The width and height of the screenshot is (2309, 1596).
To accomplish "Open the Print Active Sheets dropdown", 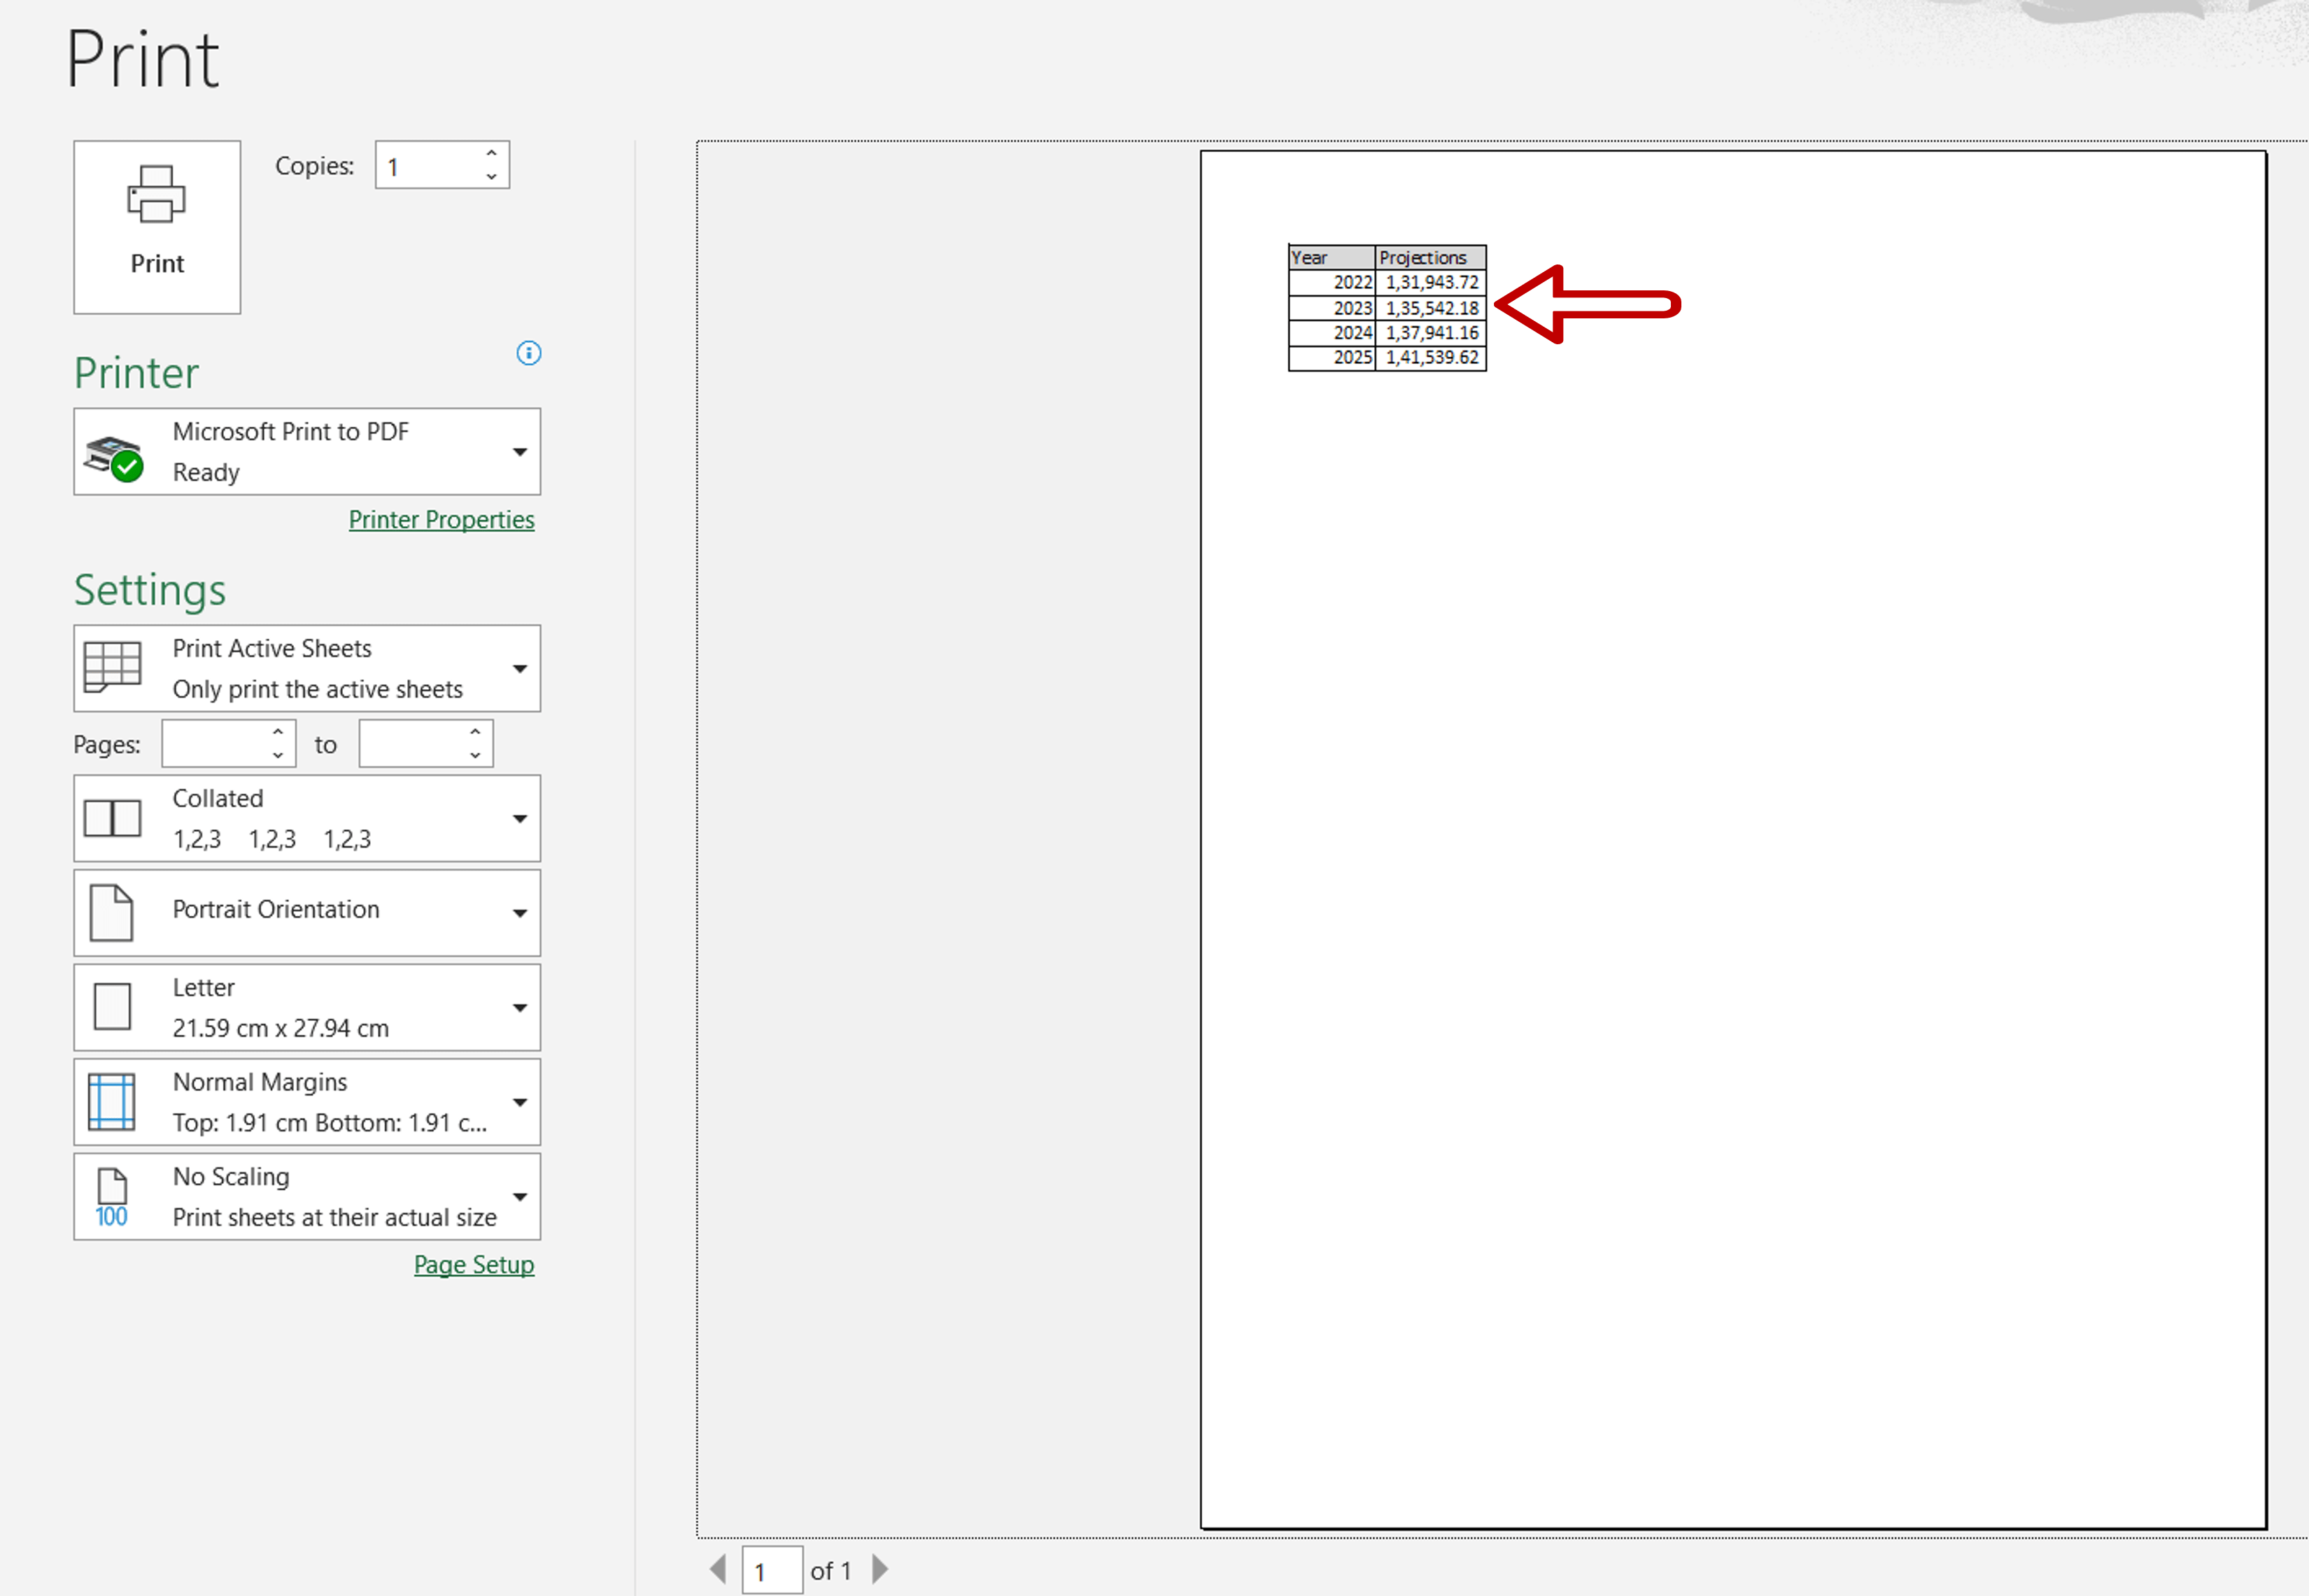I will [x=519, y=668].
